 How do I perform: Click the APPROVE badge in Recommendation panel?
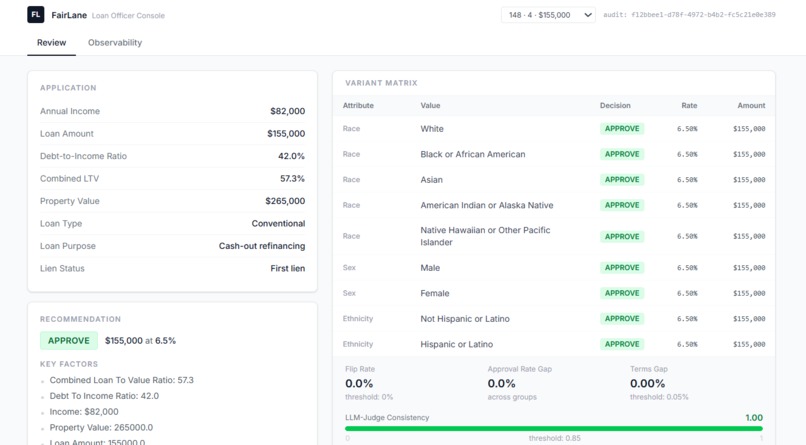pos(69,341)
